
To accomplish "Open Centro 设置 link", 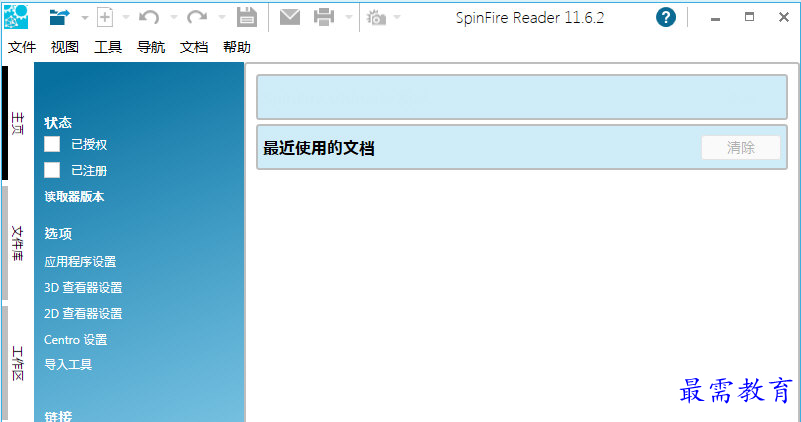I will pos(76,340).
